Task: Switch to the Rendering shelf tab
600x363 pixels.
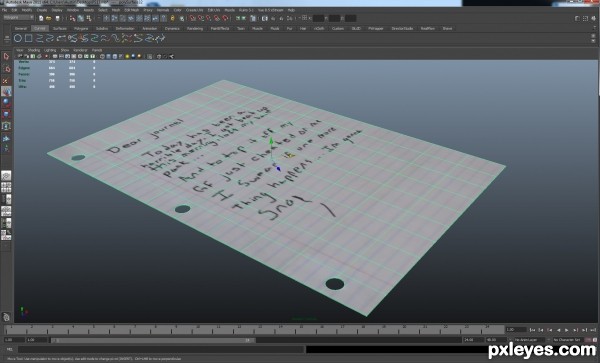Action: click(195, 28)
